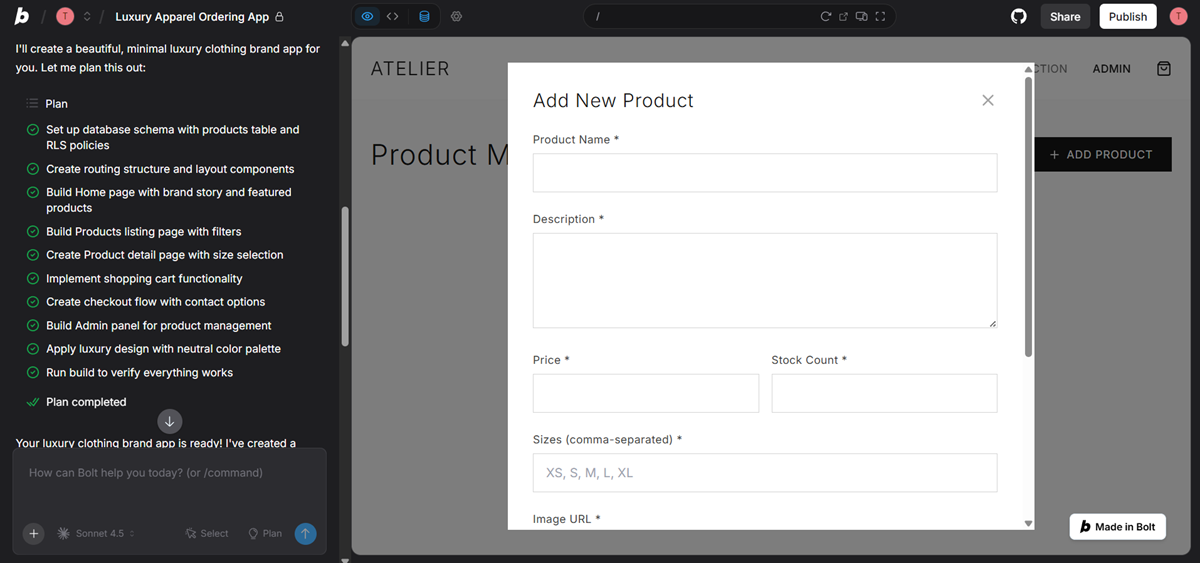Switch to the preview eye view
The height and width of the screenshot is (563, 1200).
(x=367, y=17)
